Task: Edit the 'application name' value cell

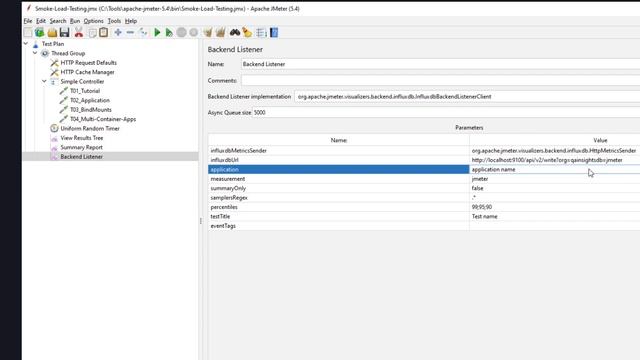Action: pos(555,169)
